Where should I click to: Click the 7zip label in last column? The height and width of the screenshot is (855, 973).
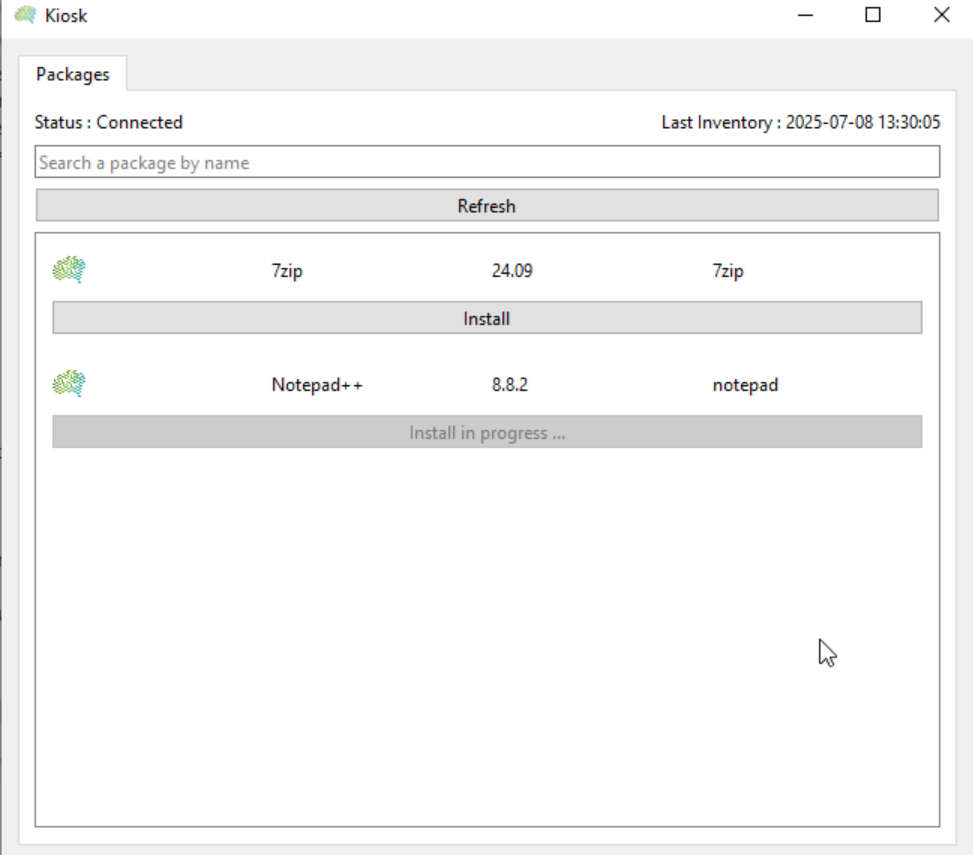[x=728, y=271]
